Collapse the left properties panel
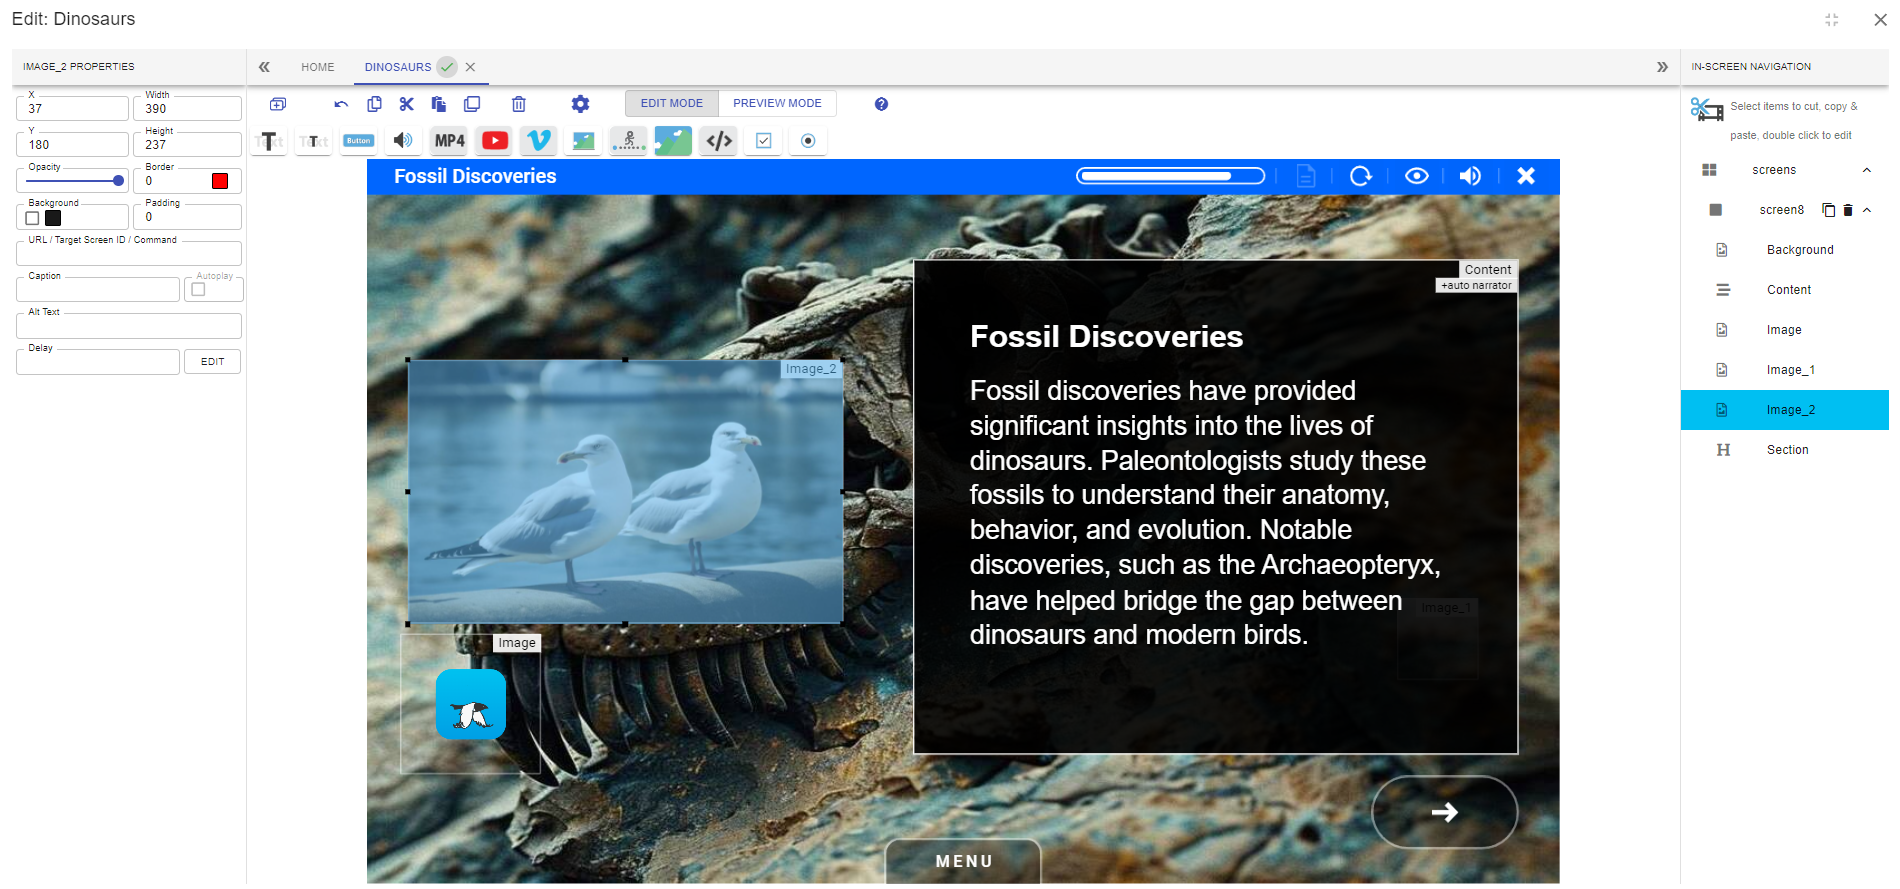This screenshot has height=889, width=1900. click(264, 67)
